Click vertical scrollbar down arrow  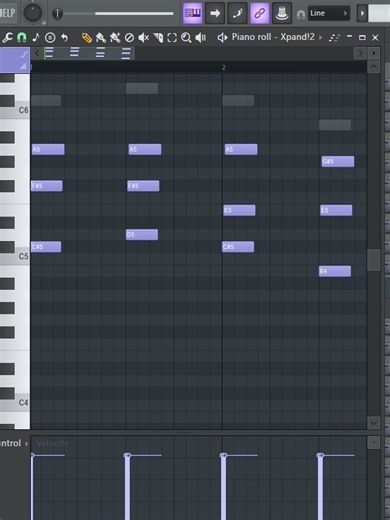coord(374,423)
